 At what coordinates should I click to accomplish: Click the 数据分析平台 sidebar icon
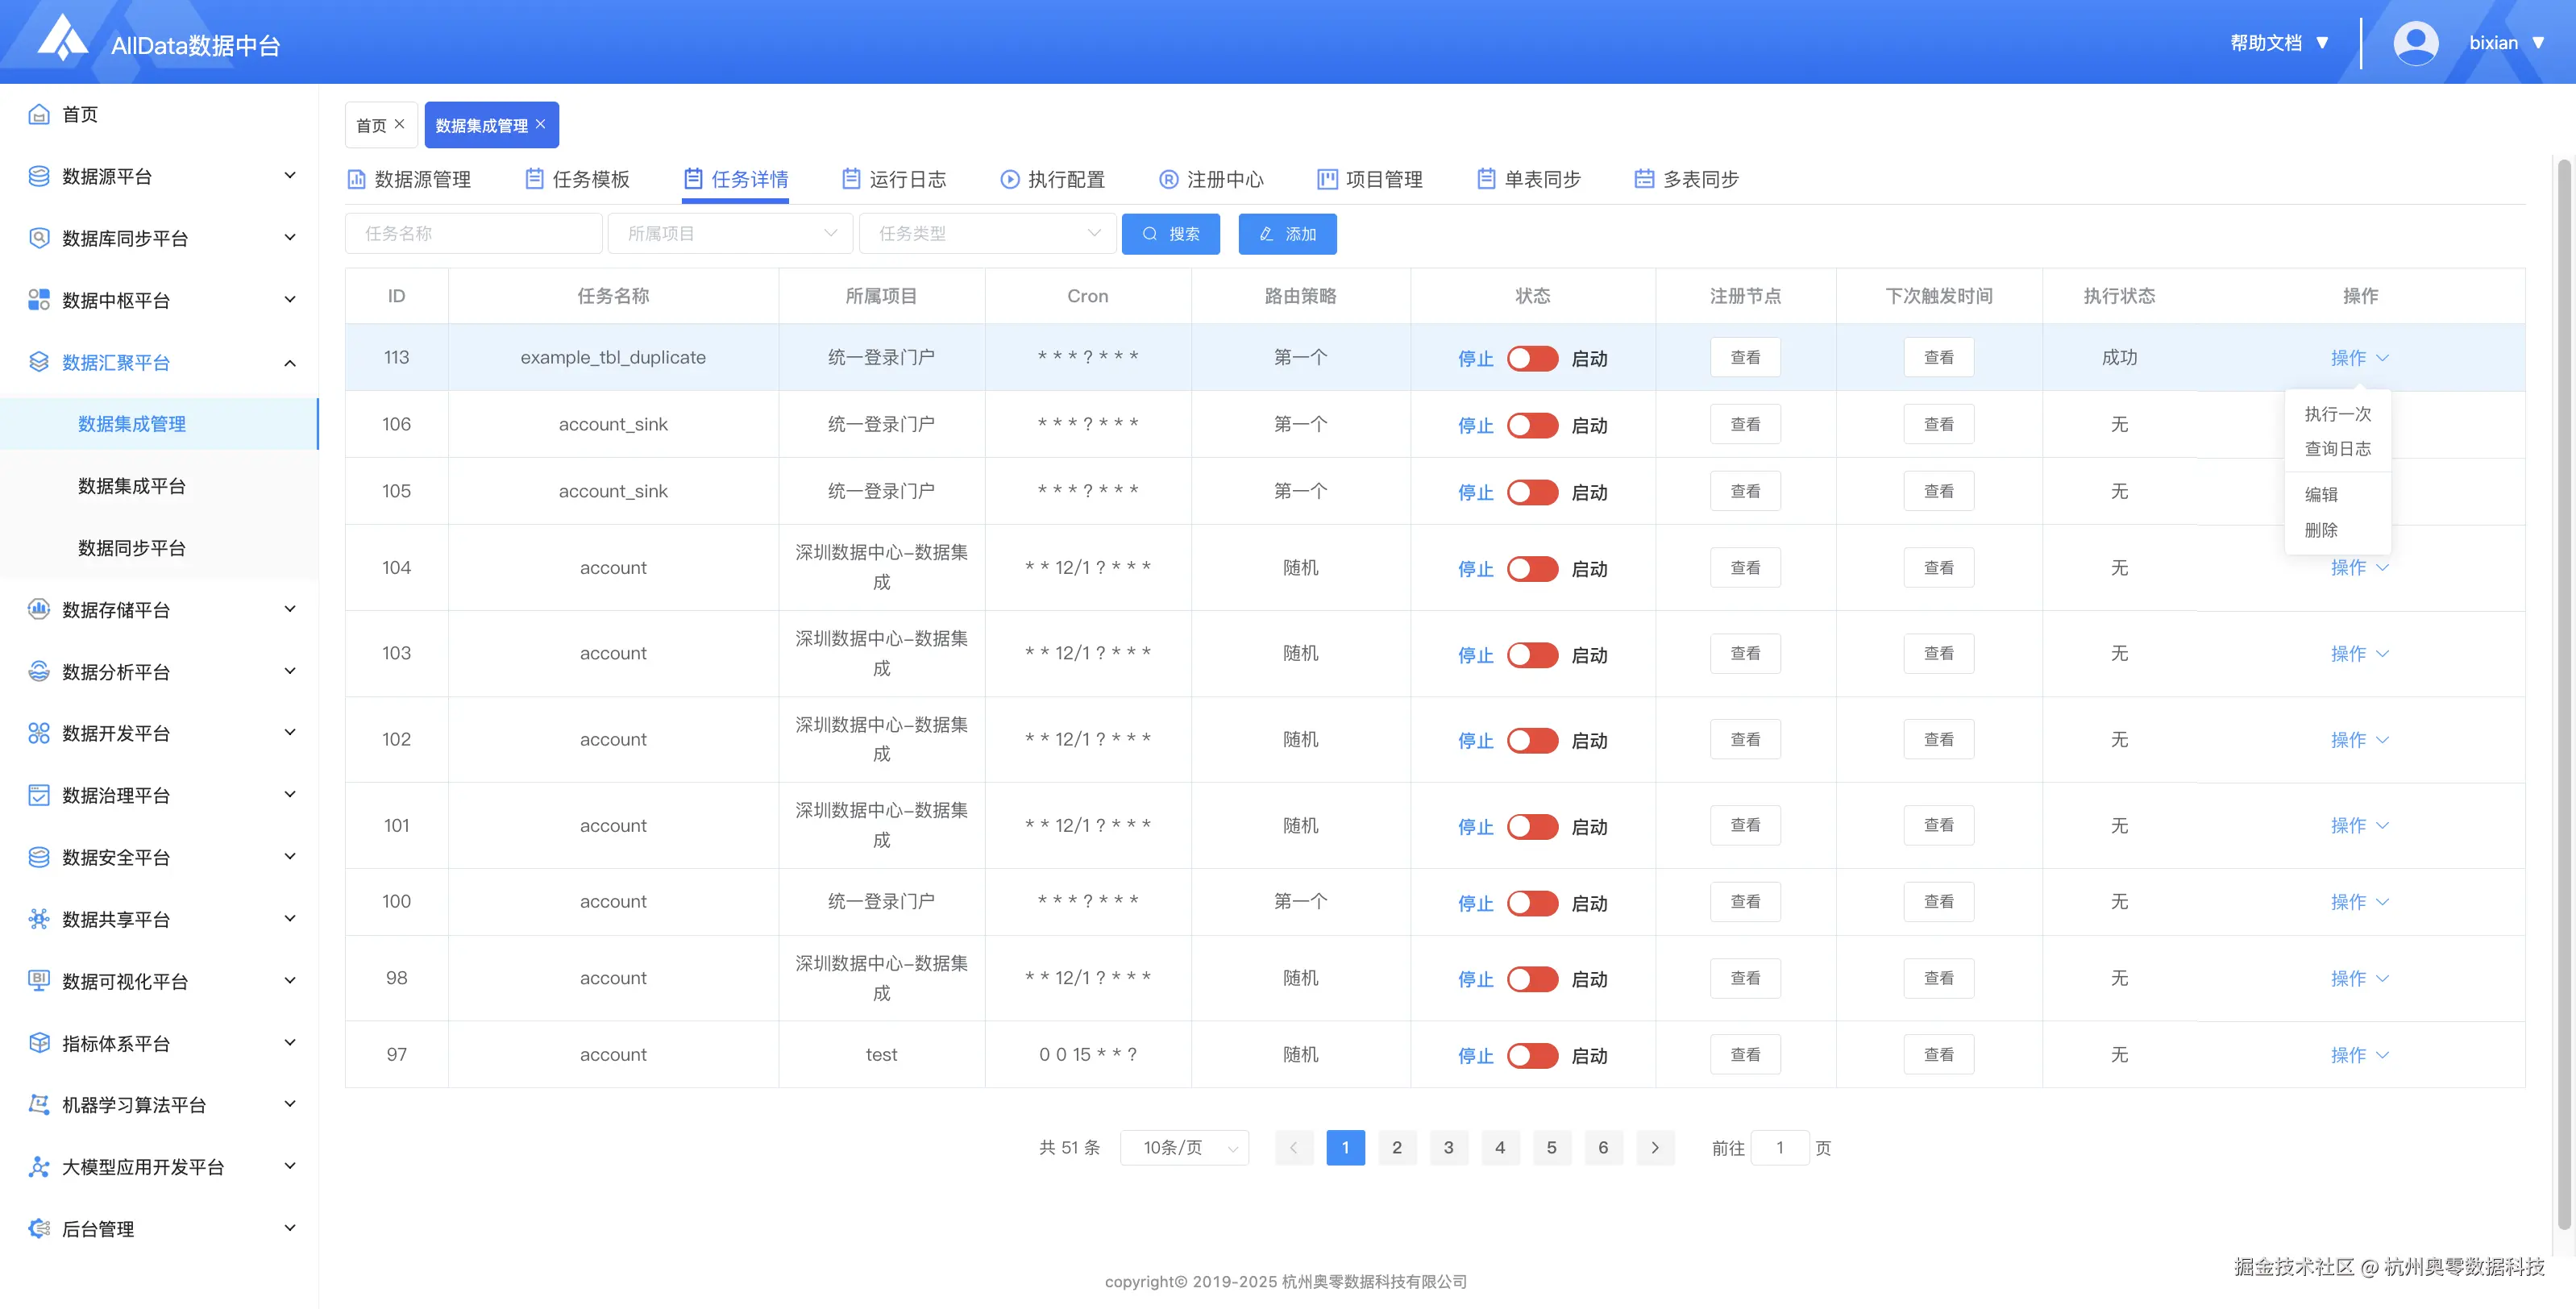coord(39,671)
